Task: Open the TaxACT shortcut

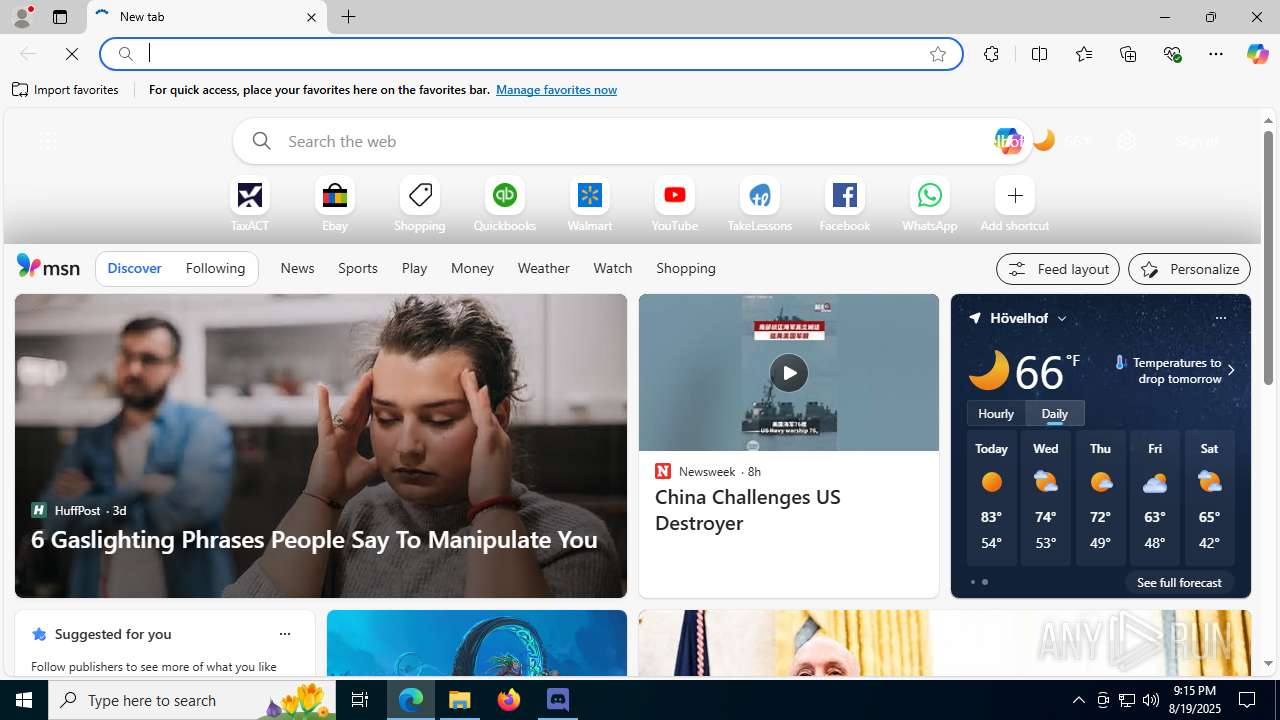Action: point(249,204)
